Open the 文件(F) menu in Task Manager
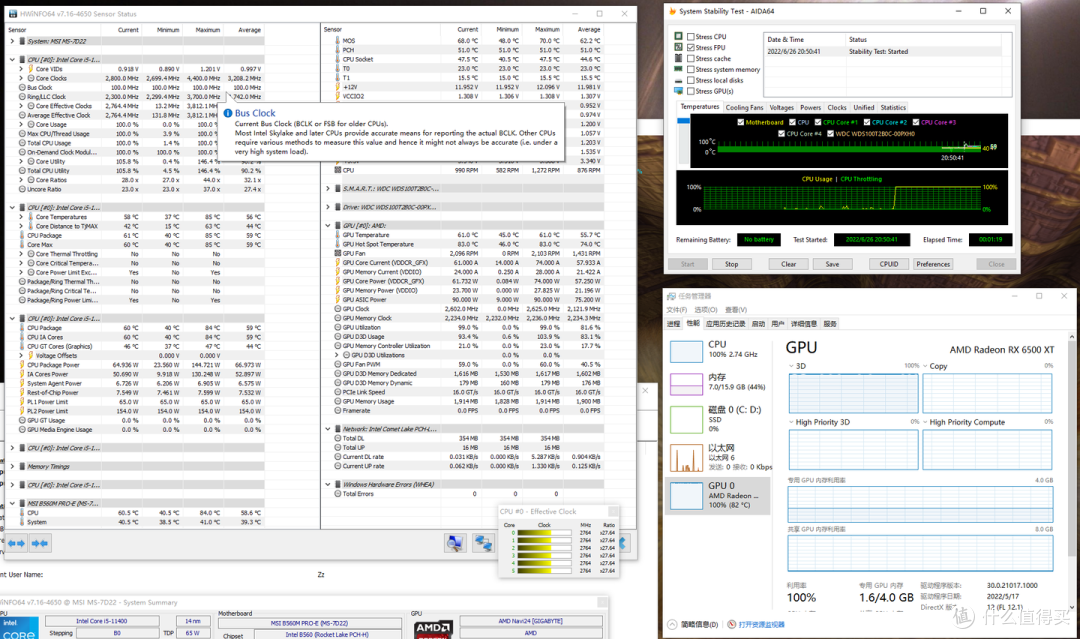The width and height of the screenshot is (1080, 639). pos(676,310)
